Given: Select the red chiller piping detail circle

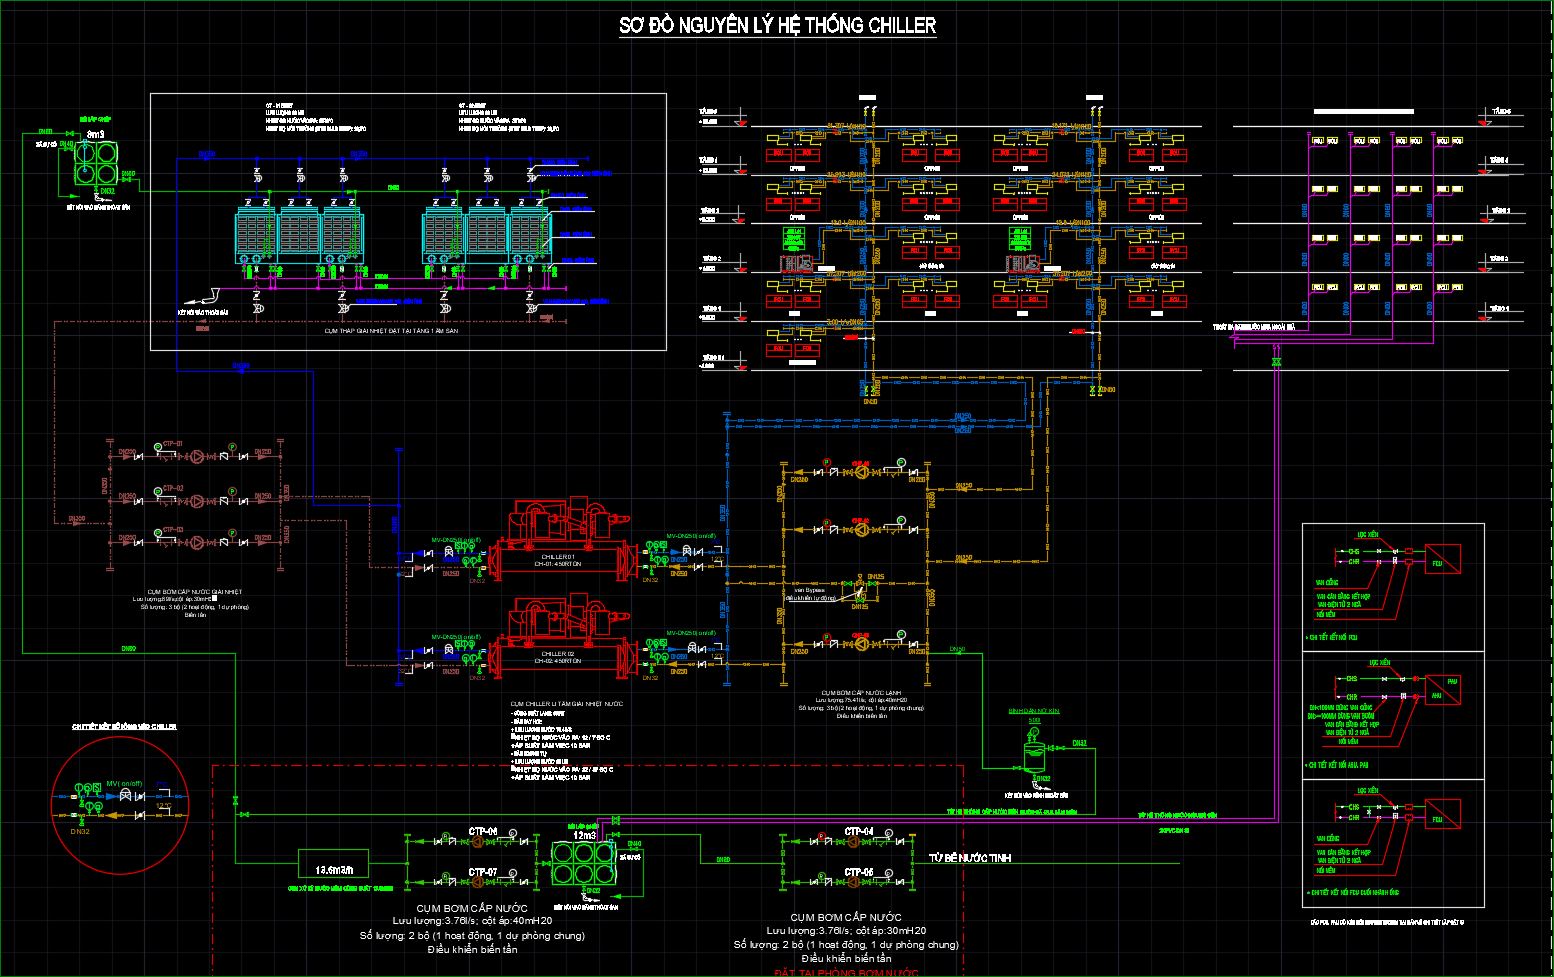Looking at the screenshot, I should pyautogui.click(x=120, y=803).
